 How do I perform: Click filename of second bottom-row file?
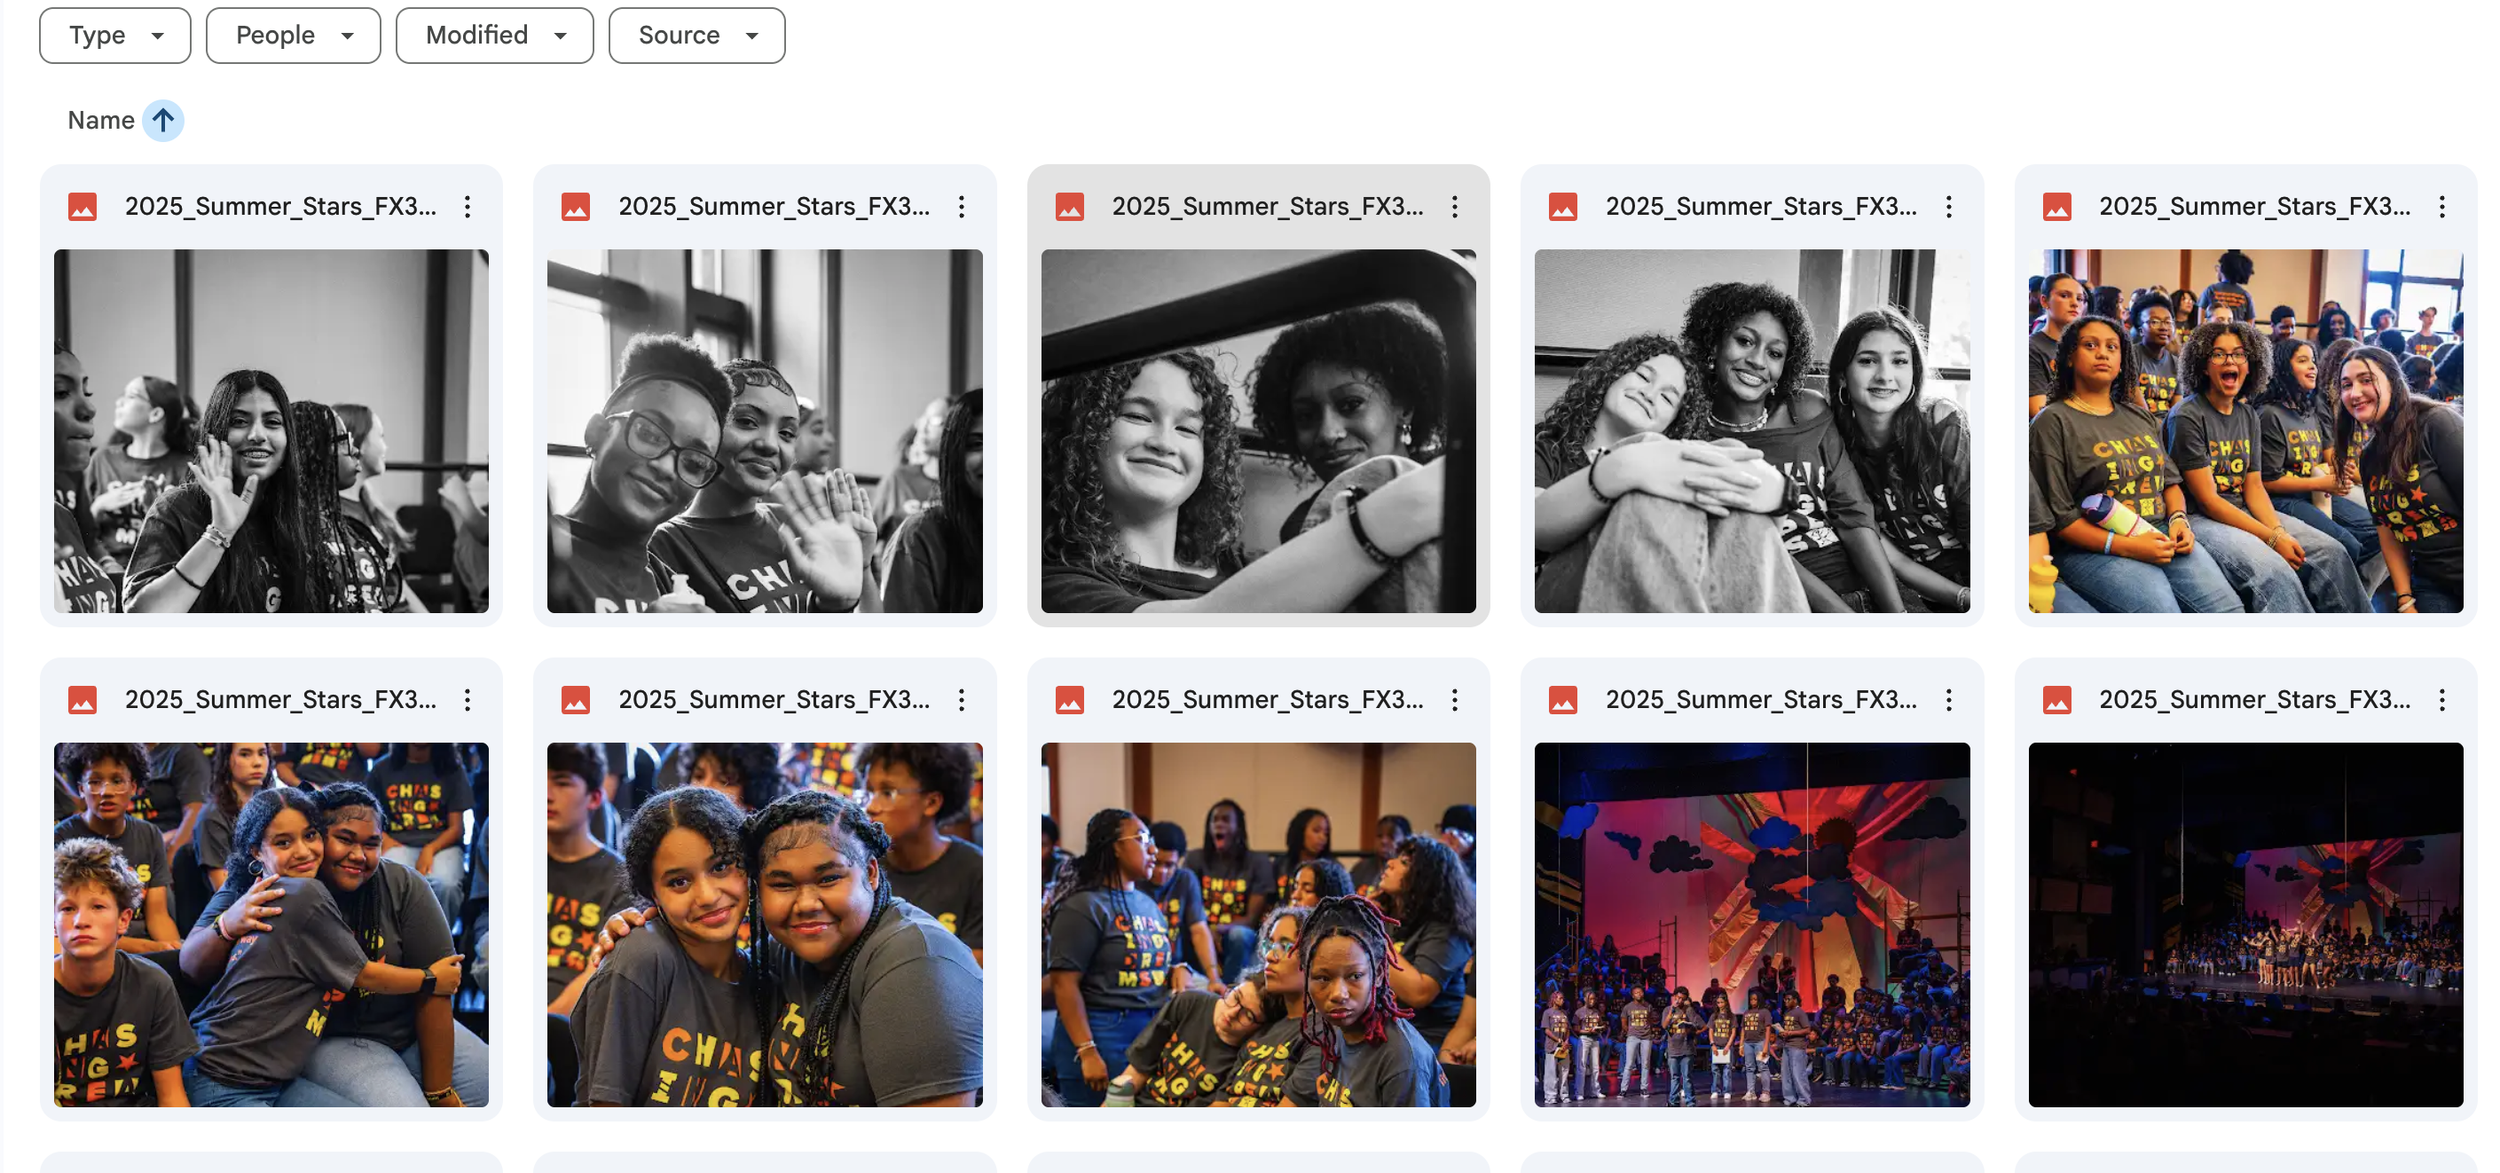click(x=773, y=700)
